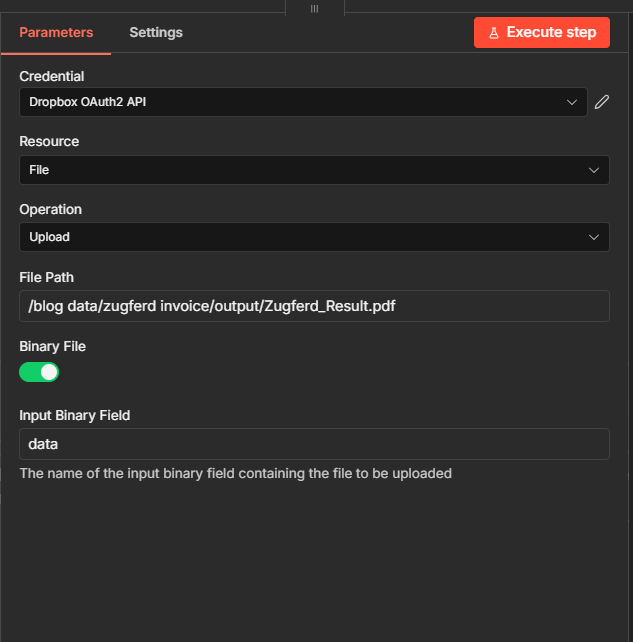Click the Credential label text
Screen dimensions: 633x642
tap(52, 76)
